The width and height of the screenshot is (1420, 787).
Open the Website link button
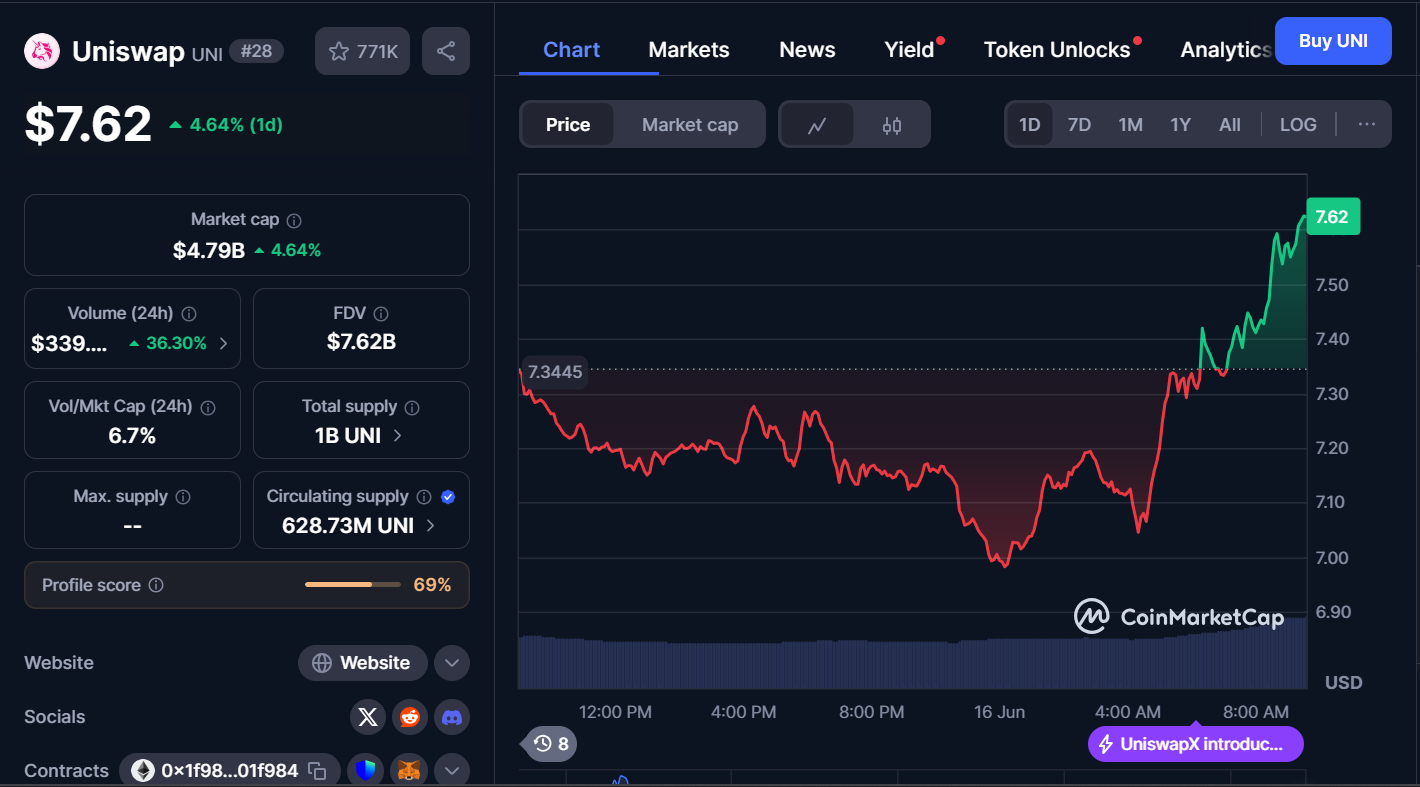point(362,663)
